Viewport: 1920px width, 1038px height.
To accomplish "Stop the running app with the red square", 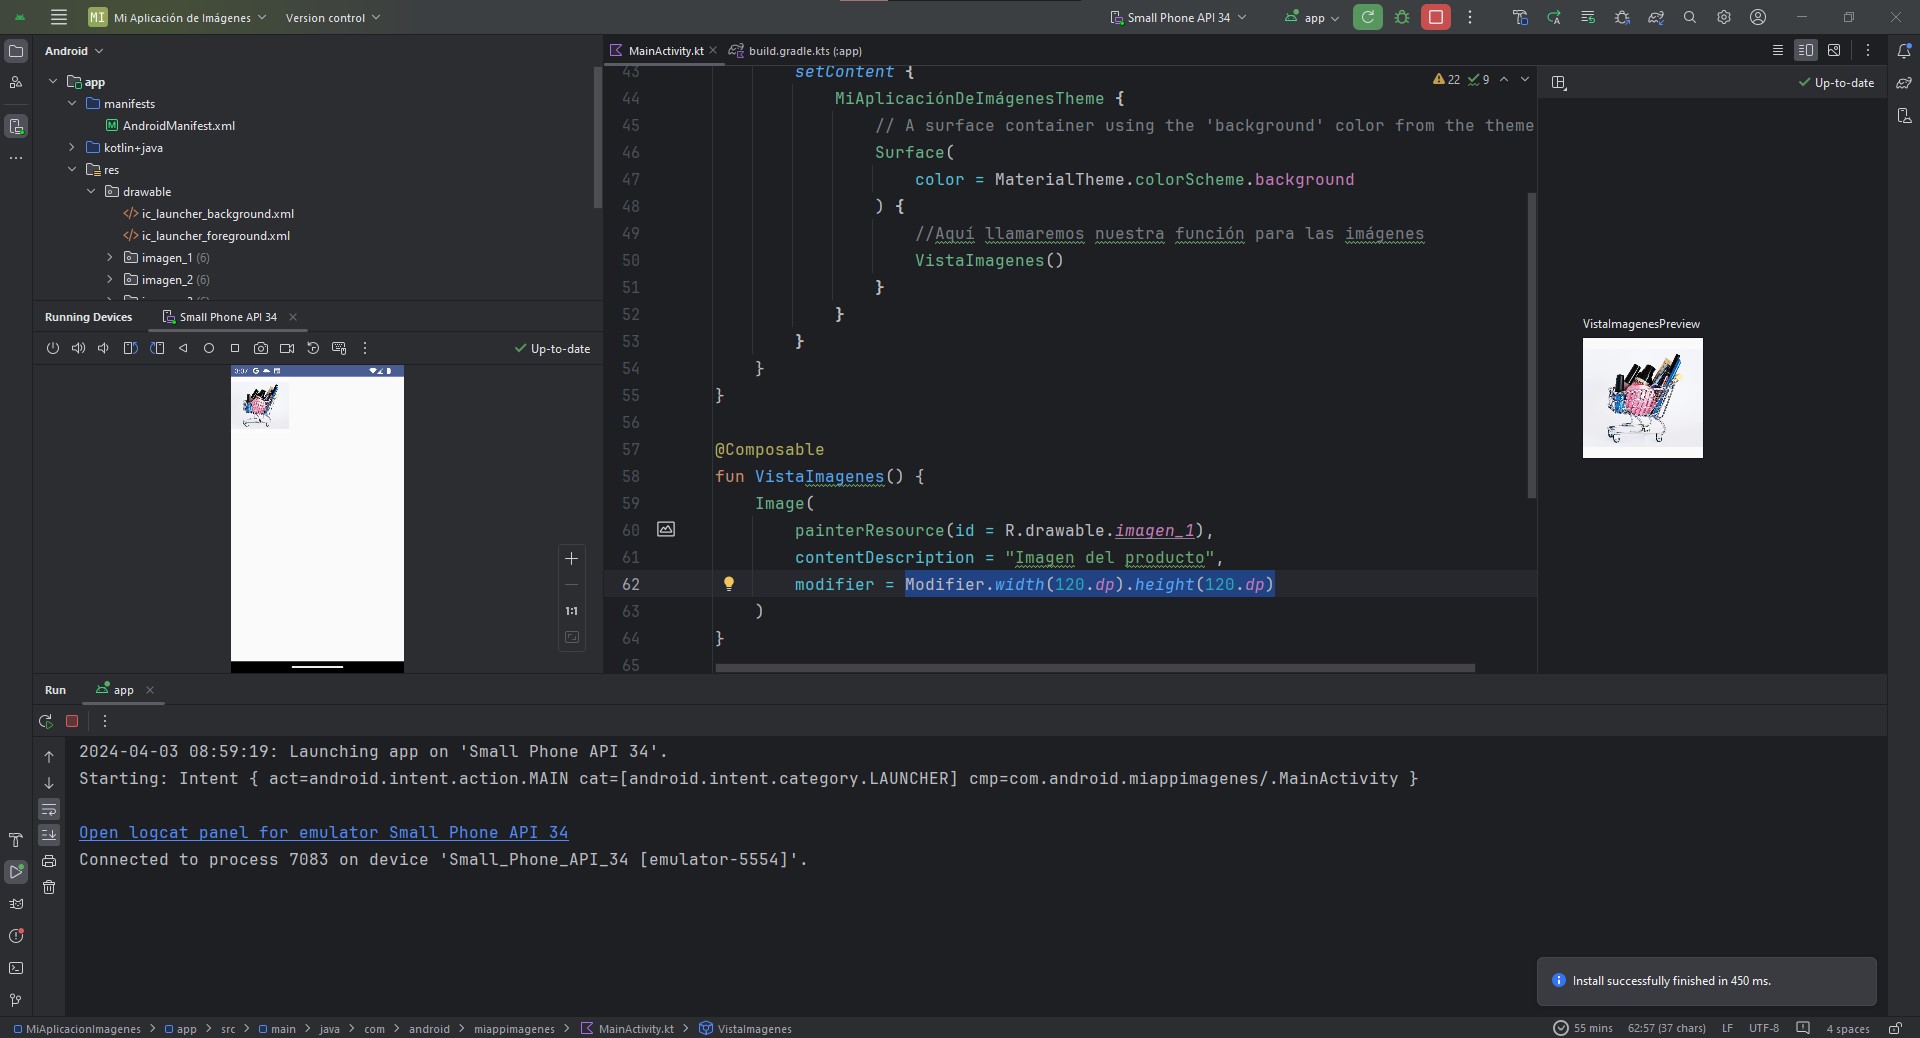I will coord(1435,17).
